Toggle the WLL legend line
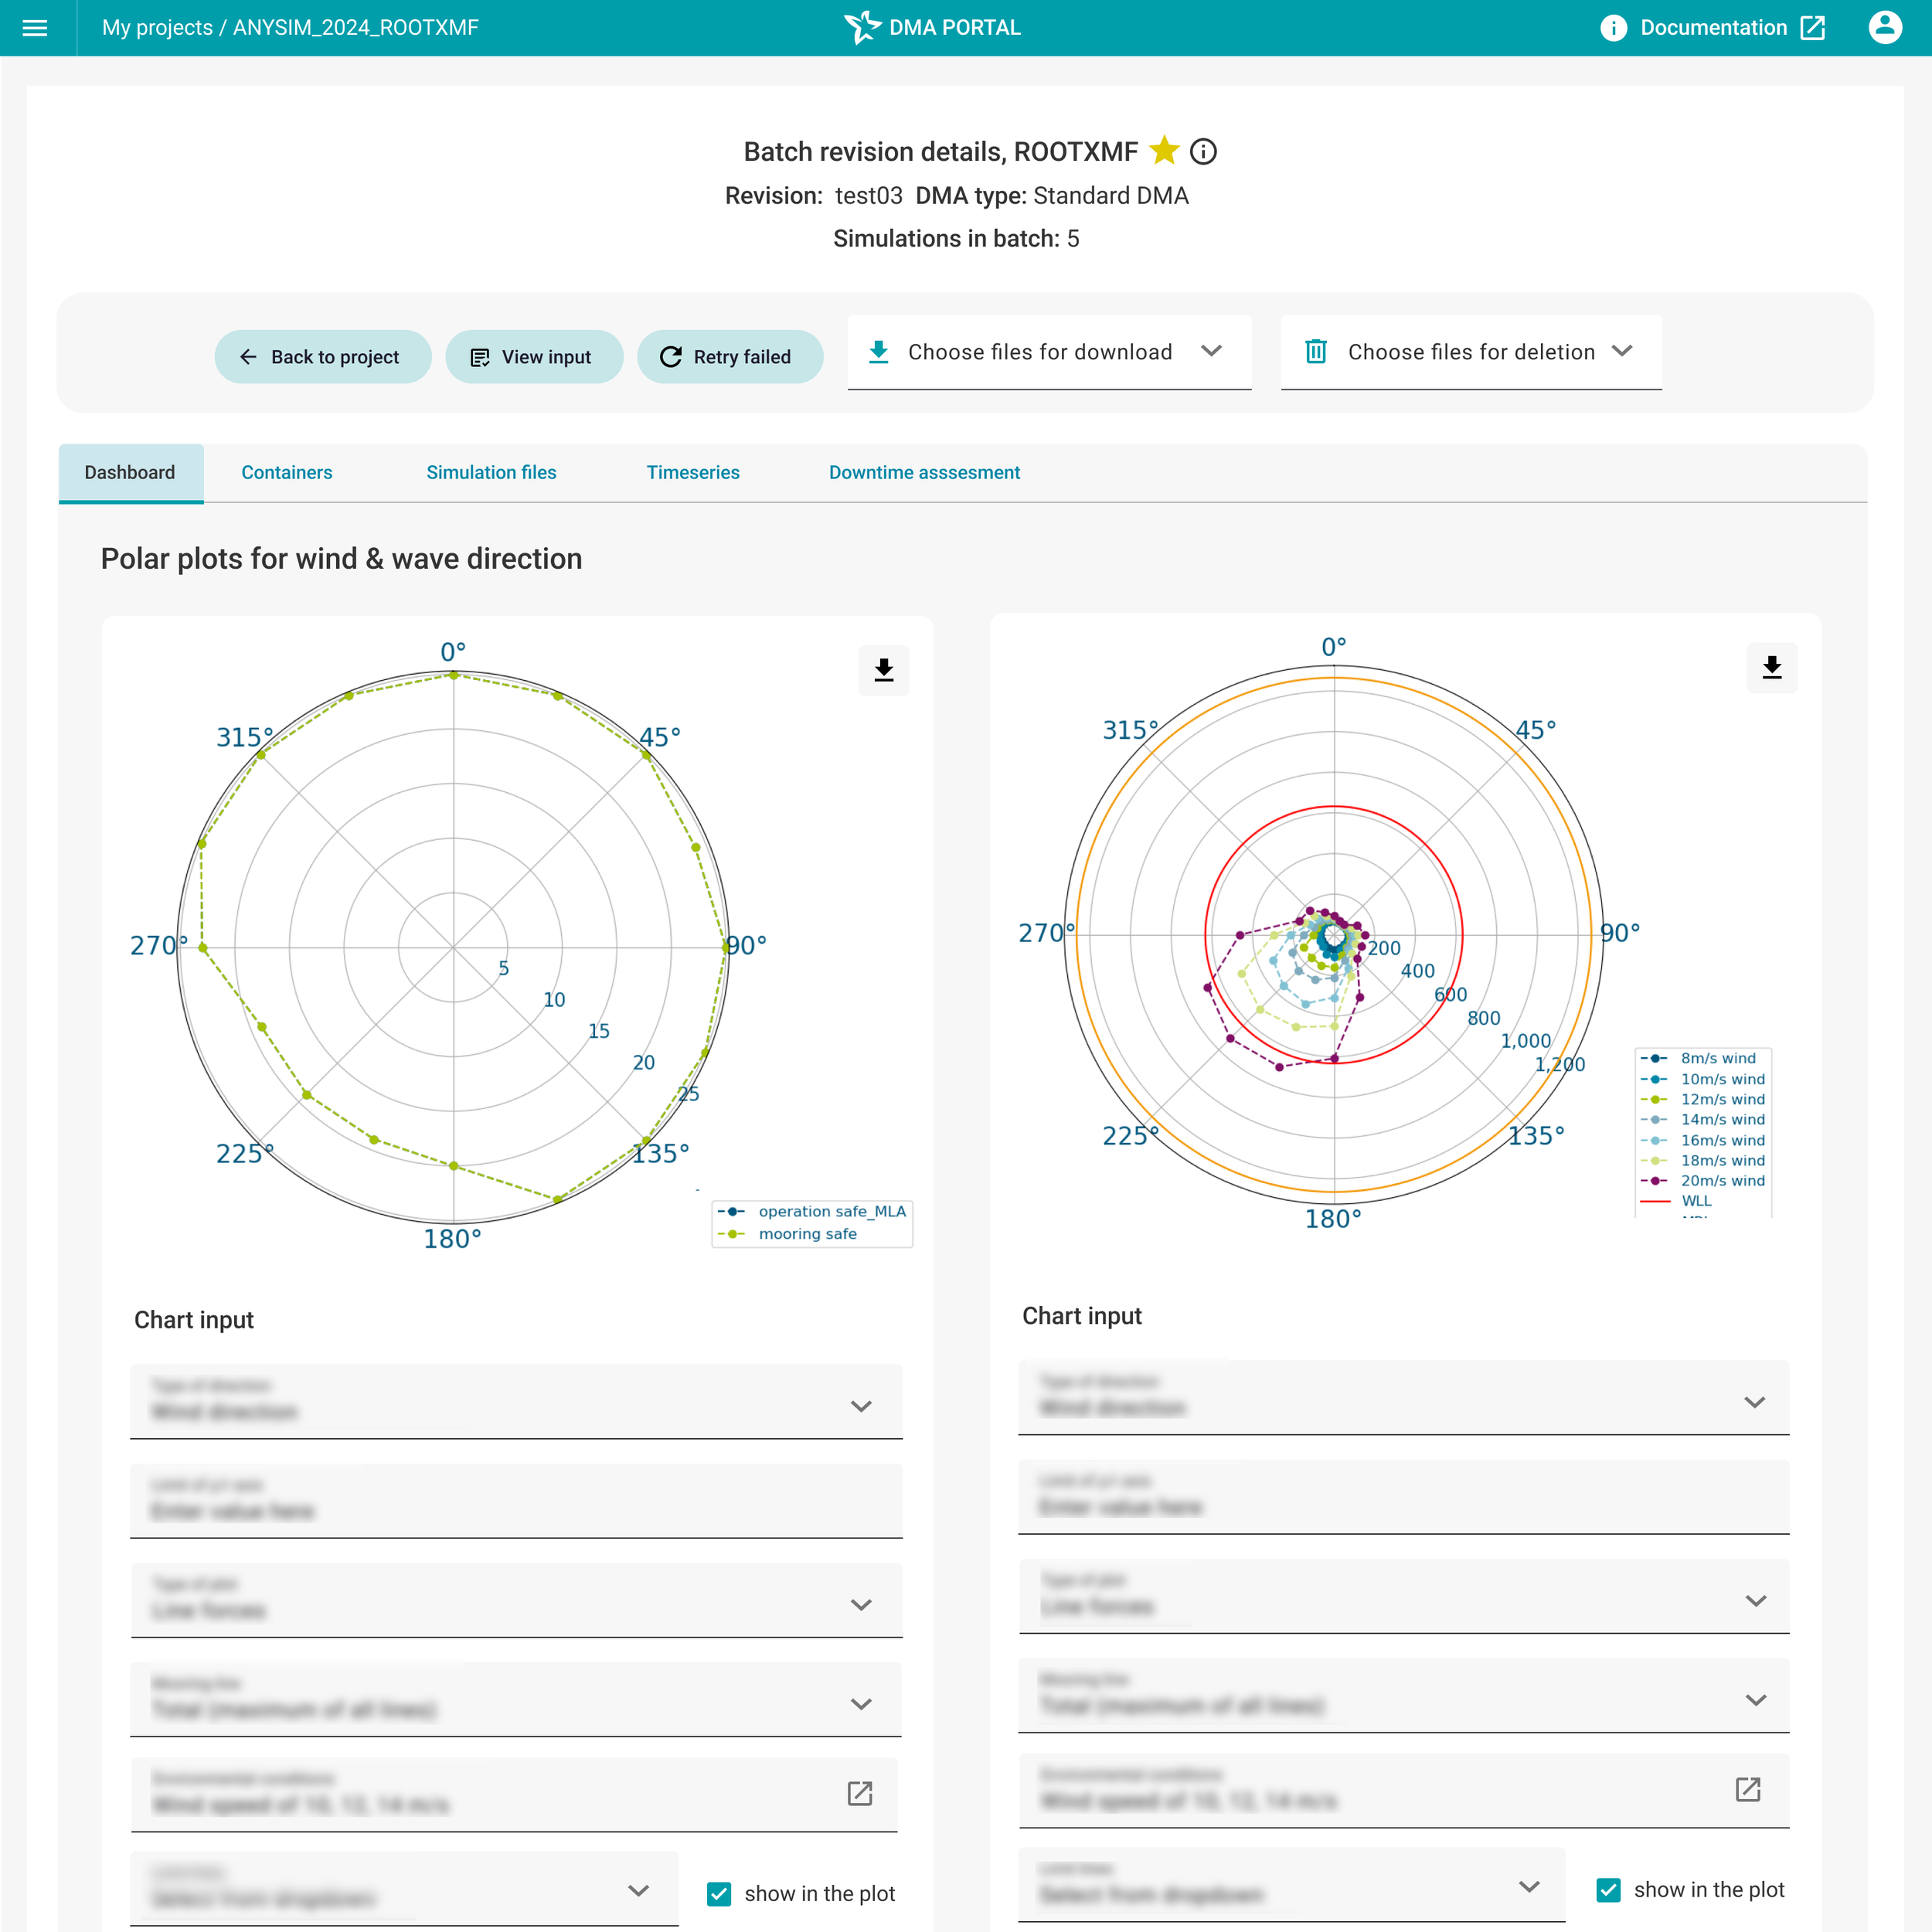This screenshot has height=1932, width=1932. [x=1677, y=1200]
